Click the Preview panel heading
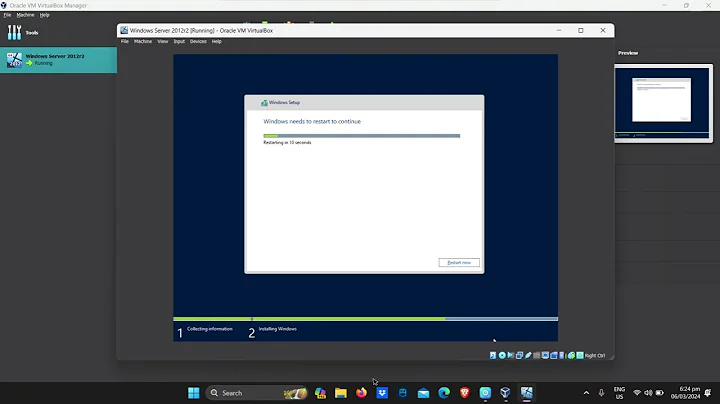 [628, 53]
